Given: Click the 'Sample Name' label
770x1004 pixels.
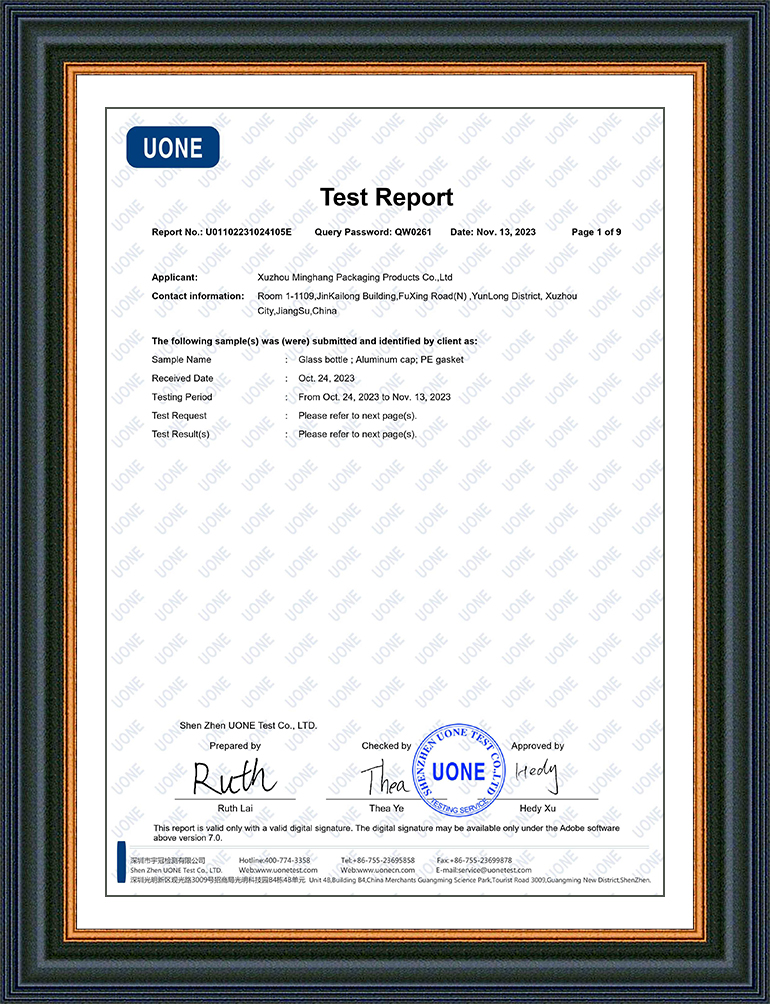Looking at the screenshot, I should (181, 360).
